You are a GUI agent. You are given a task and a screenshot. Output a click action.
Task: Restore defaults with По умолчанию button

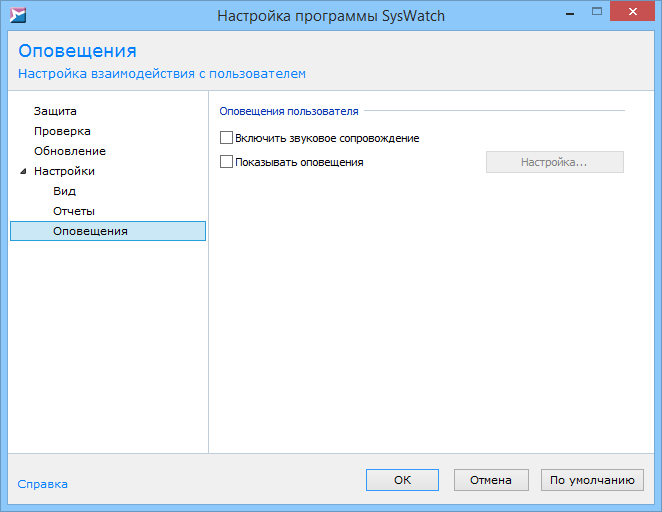(x=592, y=480)
